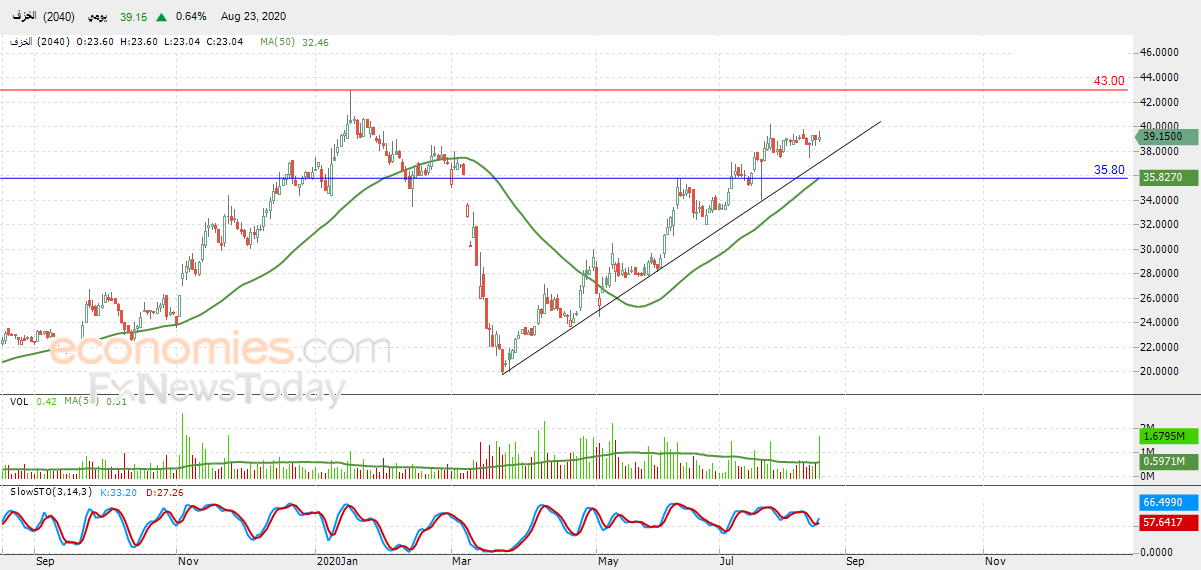
Task: Click the green up-arrow price change icon
Action: (x=161, y=17)
